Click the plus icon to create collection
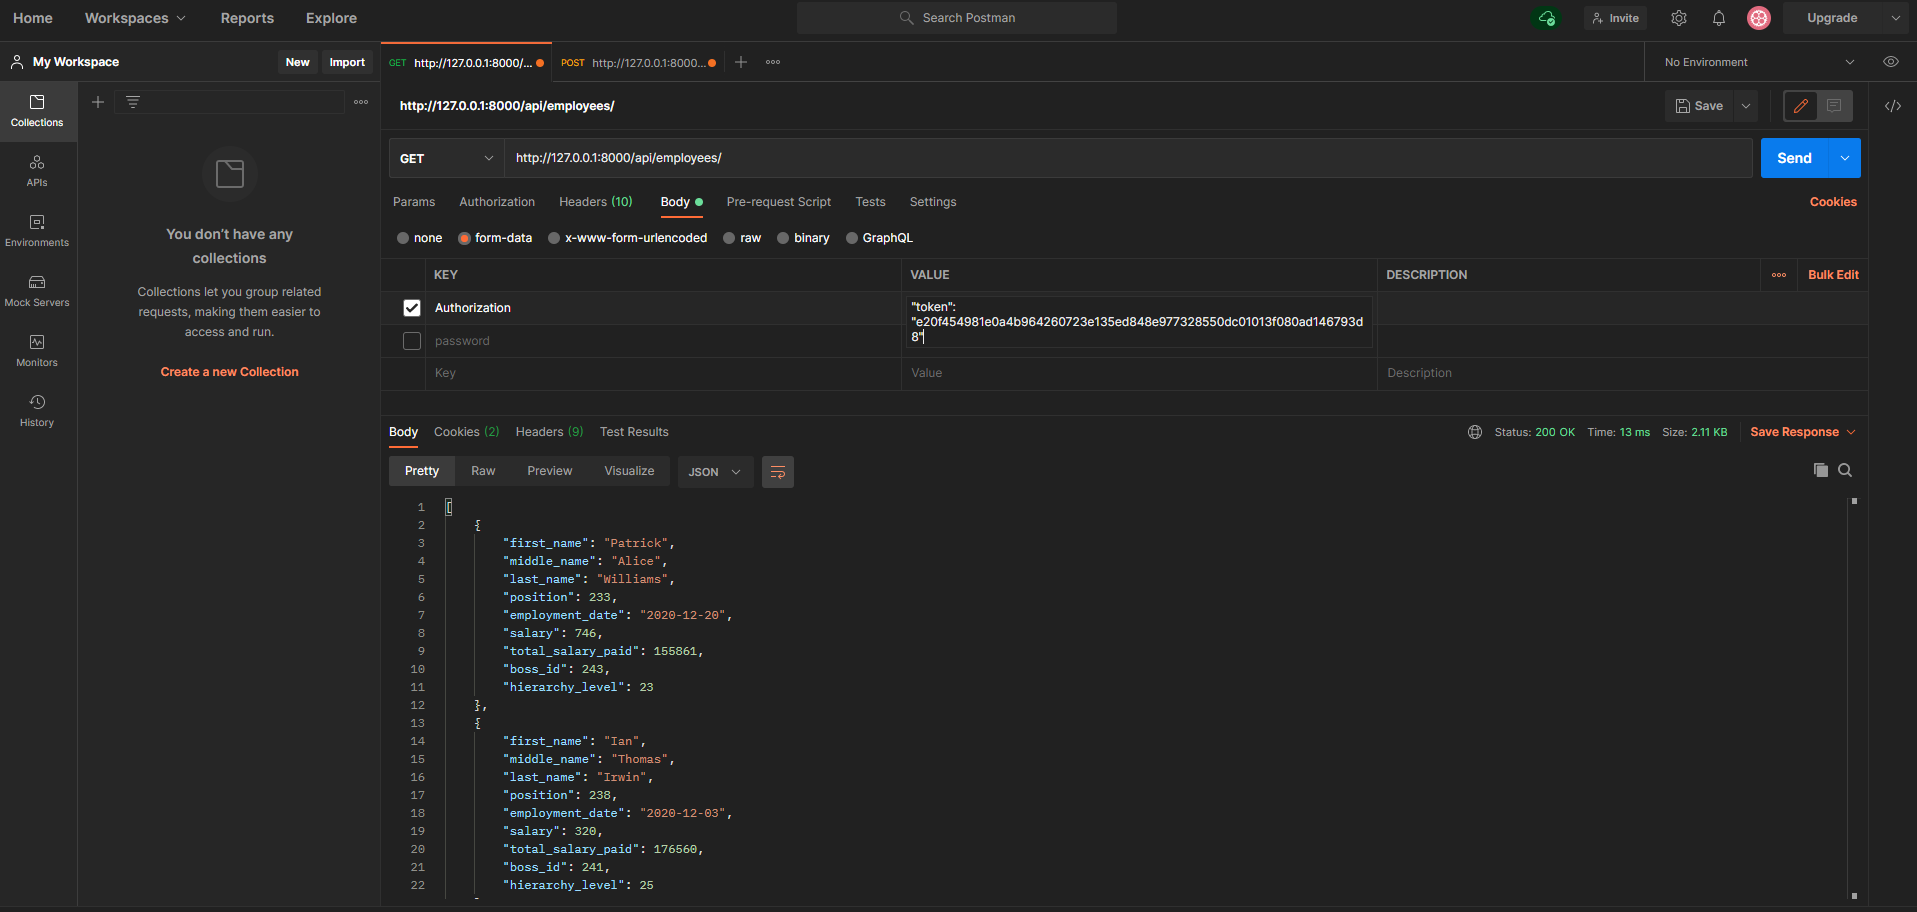Screen dimensions: 1917x912 (98, 102)
